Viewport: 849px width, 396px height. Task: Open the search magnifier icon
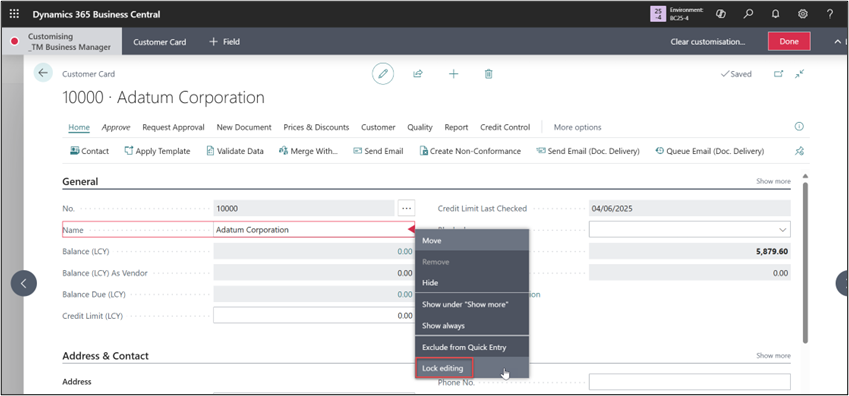(x=748, y=14)
